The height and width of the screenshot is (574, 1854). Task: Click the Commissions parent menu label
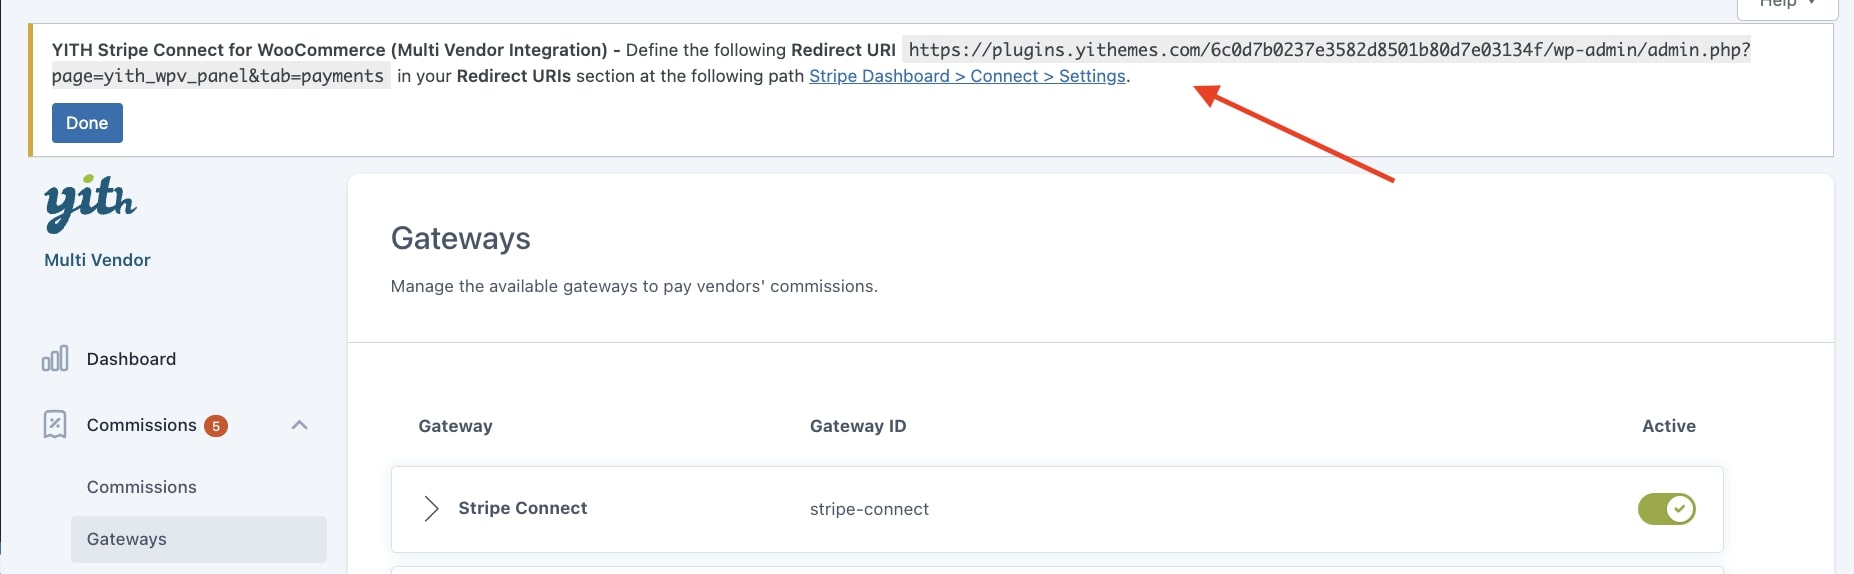click(x=141, y=425)
